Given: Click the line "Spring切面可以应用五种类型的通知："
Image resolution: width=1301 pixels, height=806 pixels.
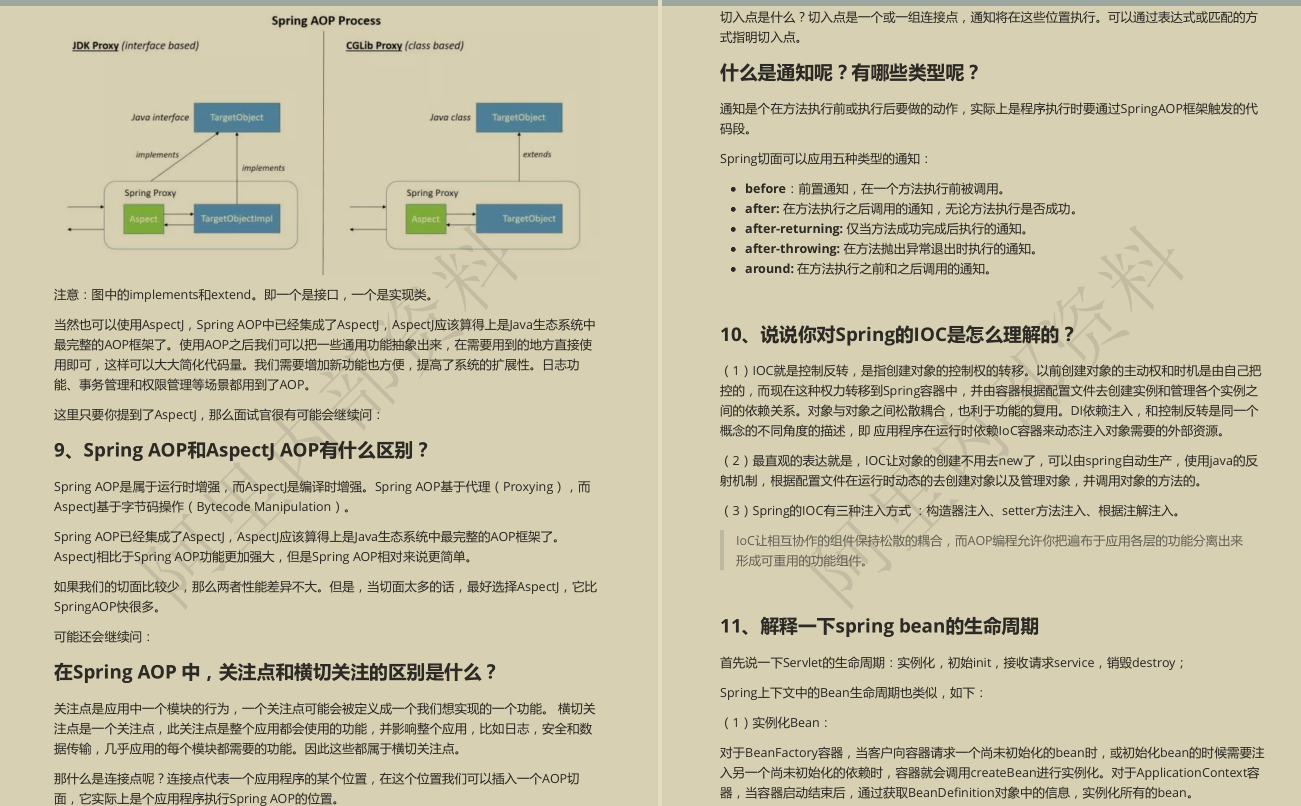Looking at the screenshot, I should (825, 159).
